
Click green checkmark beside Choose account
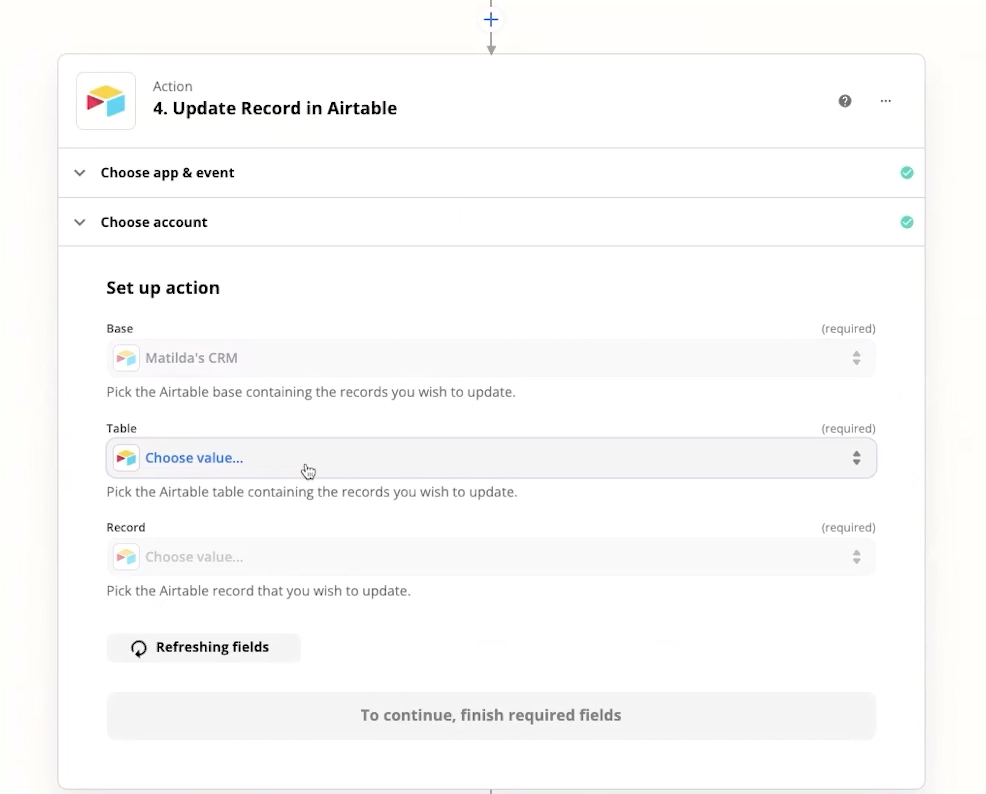(906, 222)
